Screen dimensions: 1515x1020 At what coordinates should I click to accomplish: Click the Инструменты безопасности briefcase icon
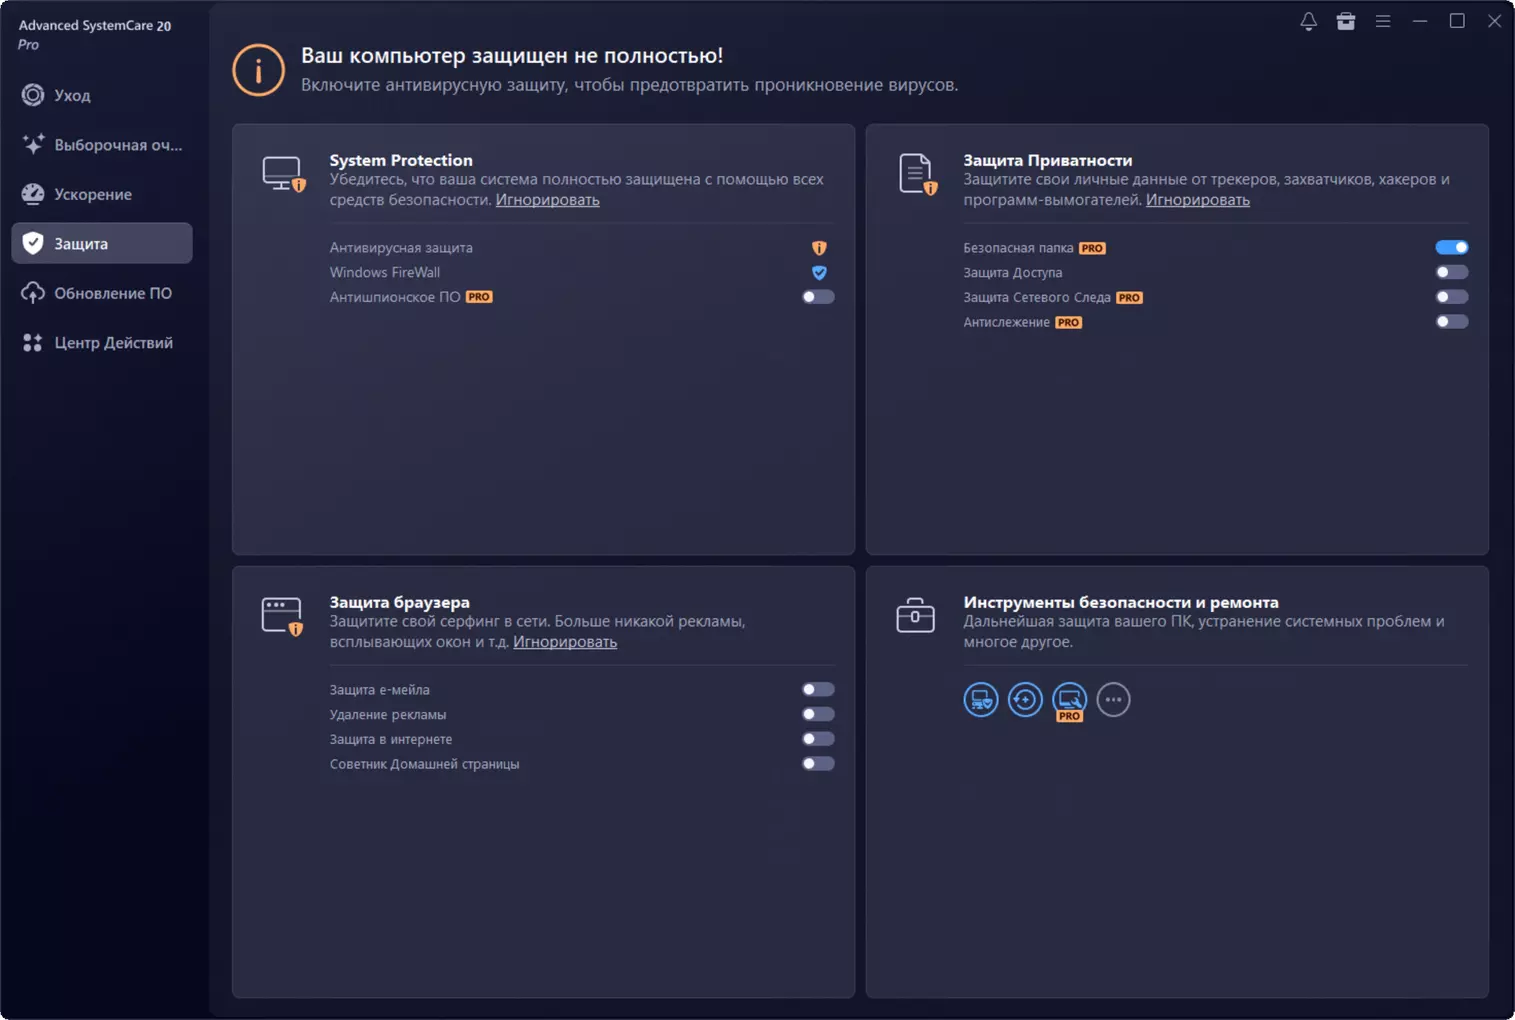tap(915, 615)
